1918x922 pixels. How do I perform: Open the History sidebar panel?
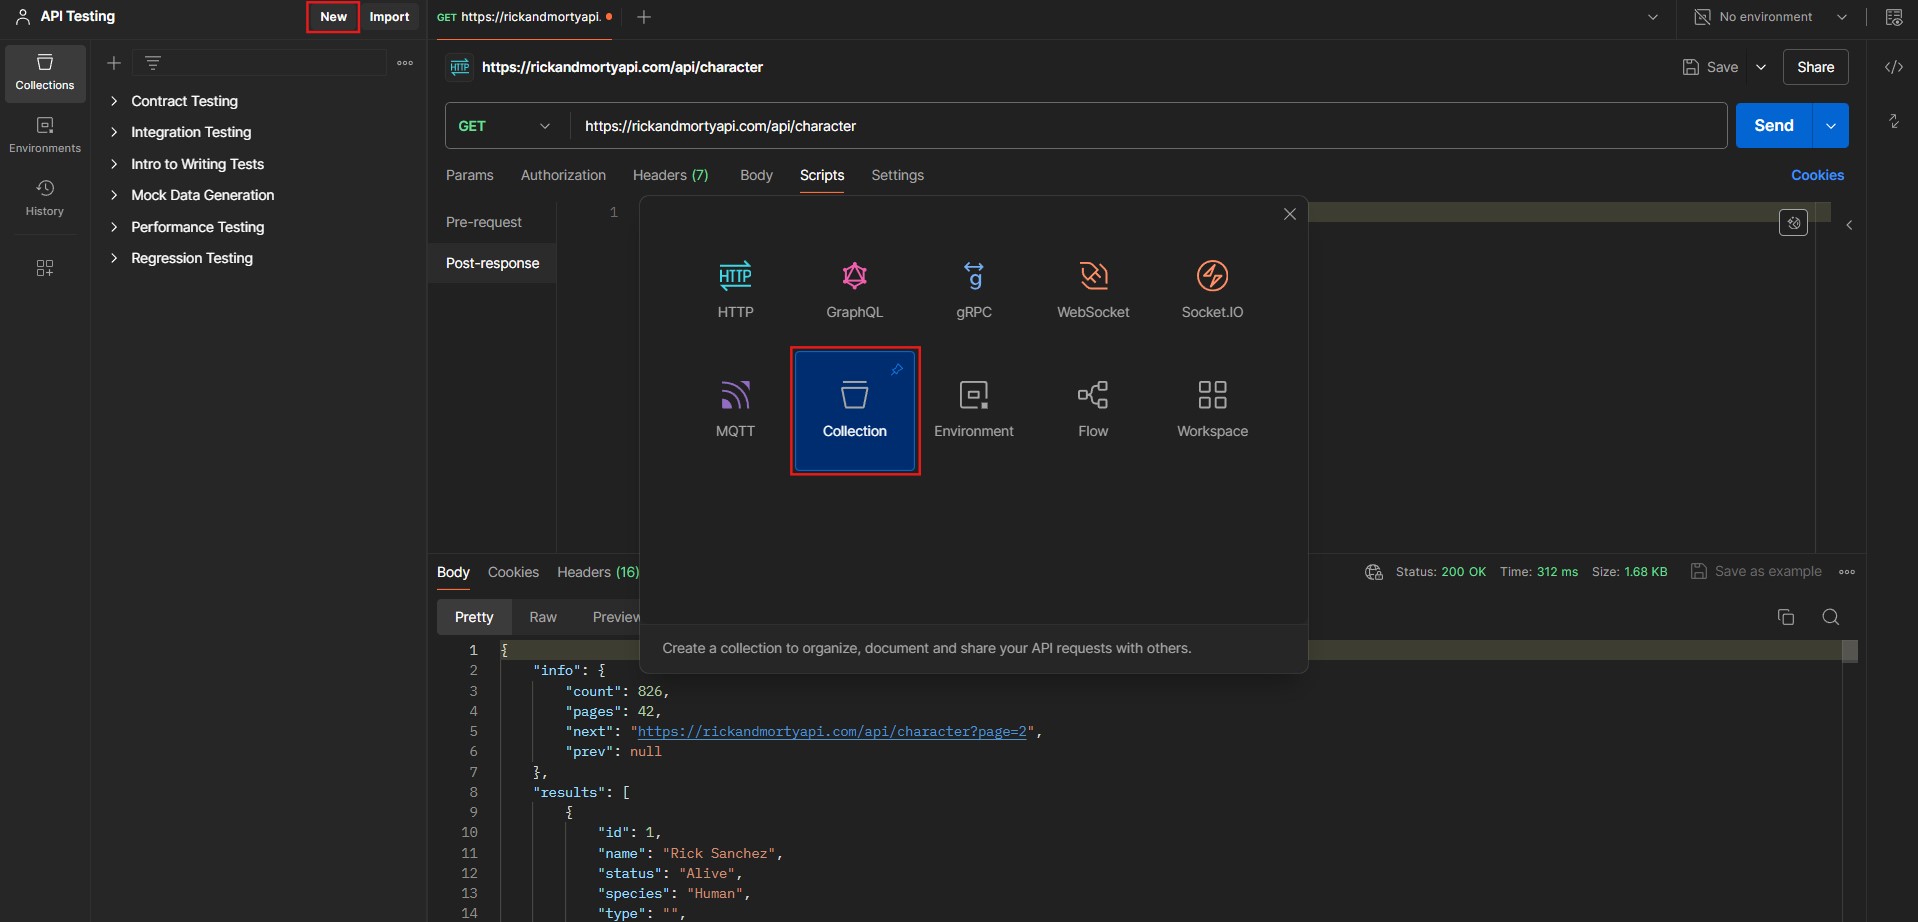[45, 198]
